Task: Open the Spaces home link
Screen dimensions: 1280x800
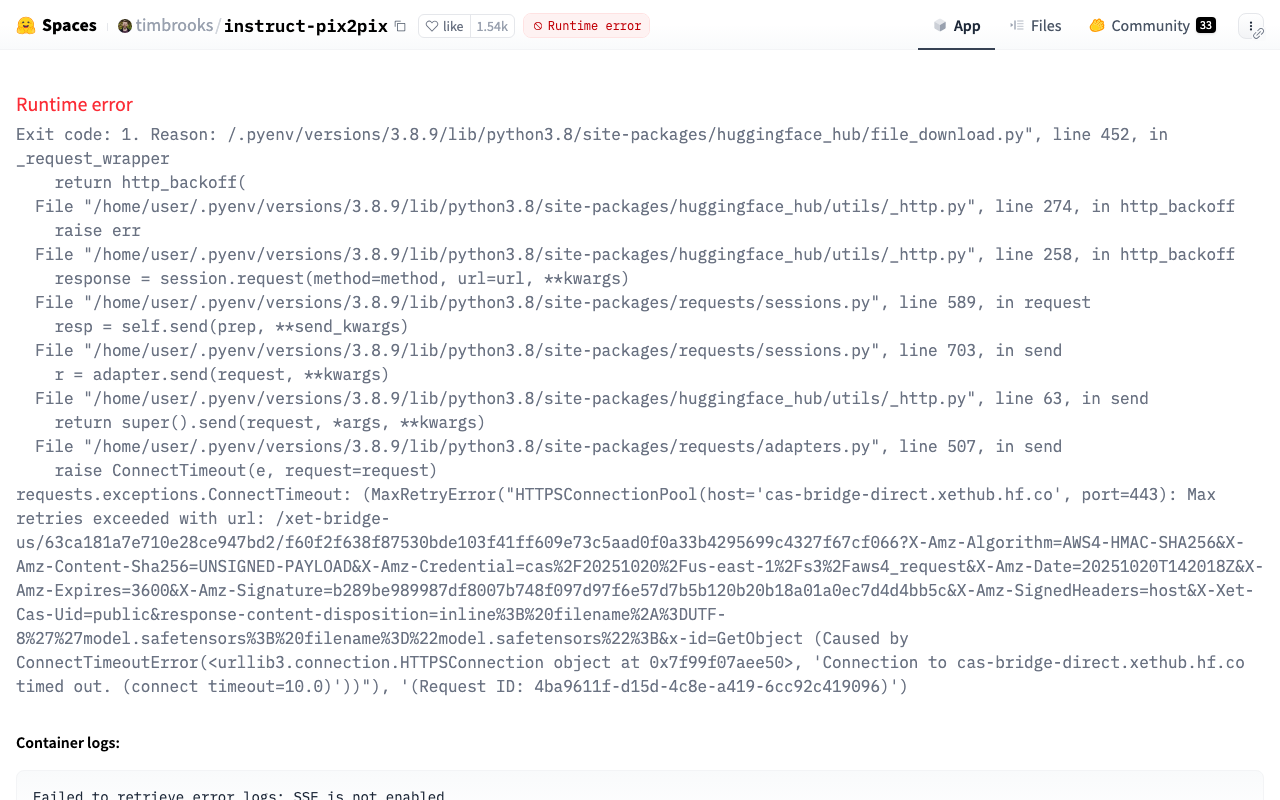Action: coord(69,26)
